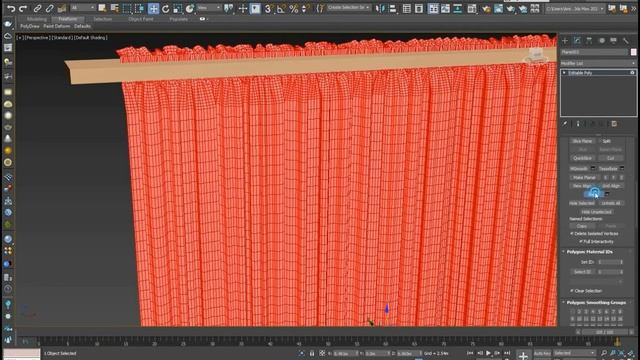
Task: Open the Rendered Frame Window icon
Action: (498, 8)
